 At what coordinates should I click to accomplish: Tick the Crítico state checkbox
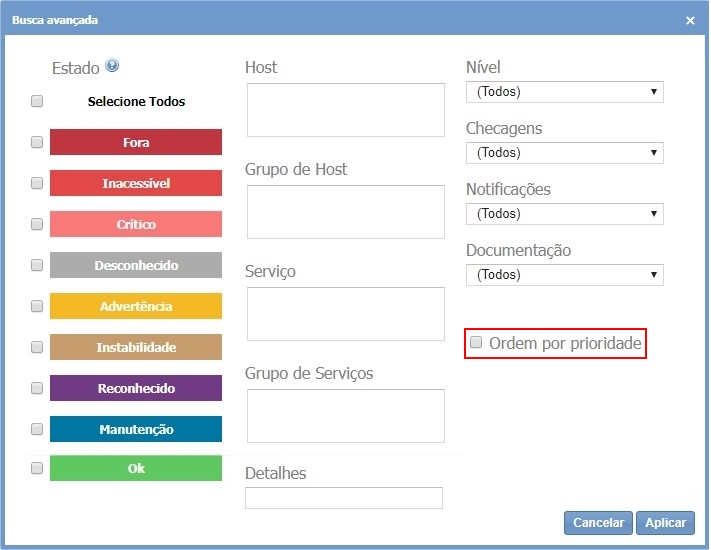[37, 224]
